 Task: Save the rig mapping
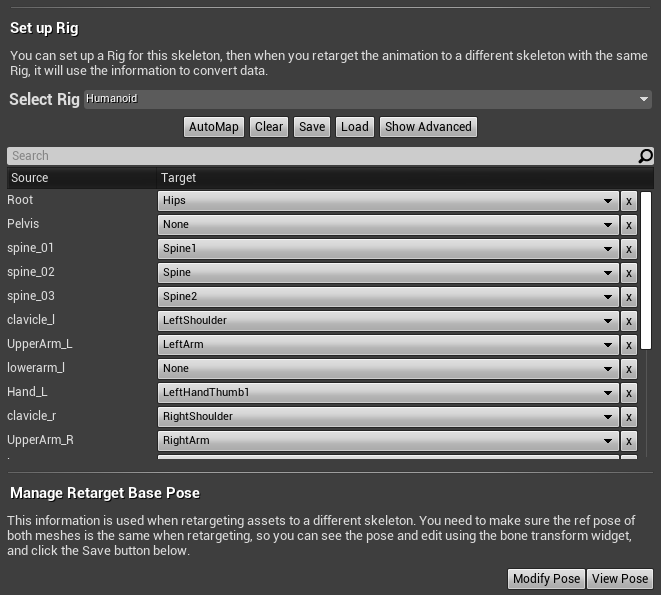312,127
